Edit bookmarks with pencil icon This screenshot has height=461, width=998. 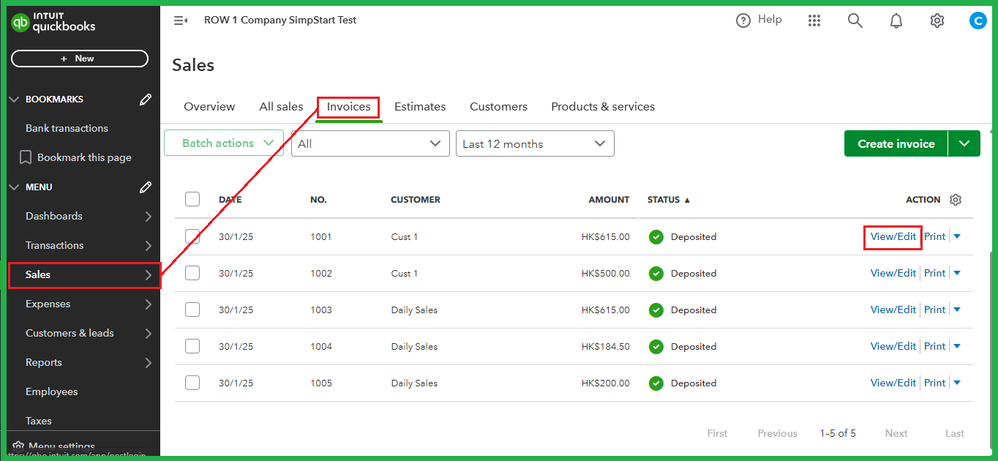[x=146, y=99]
